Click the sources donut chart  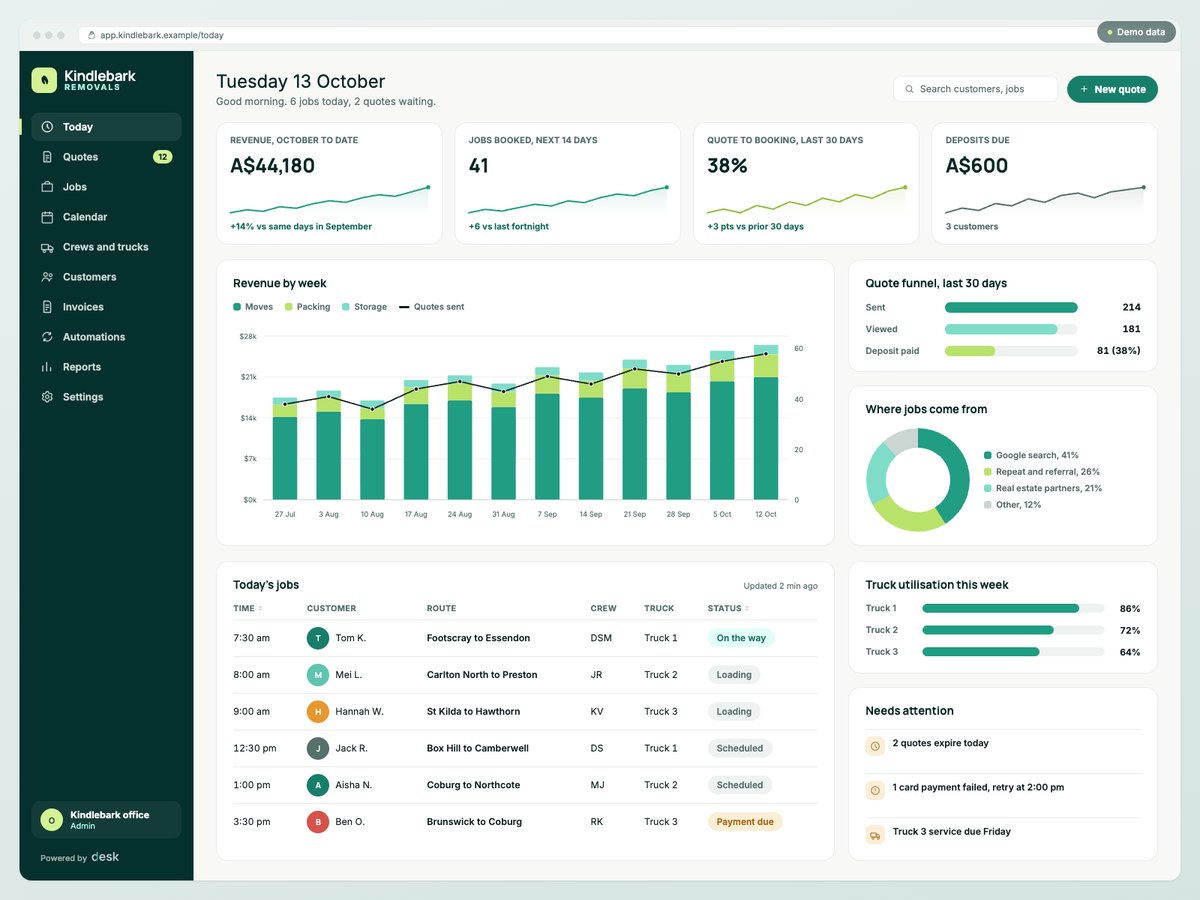[x=918, y=480]
